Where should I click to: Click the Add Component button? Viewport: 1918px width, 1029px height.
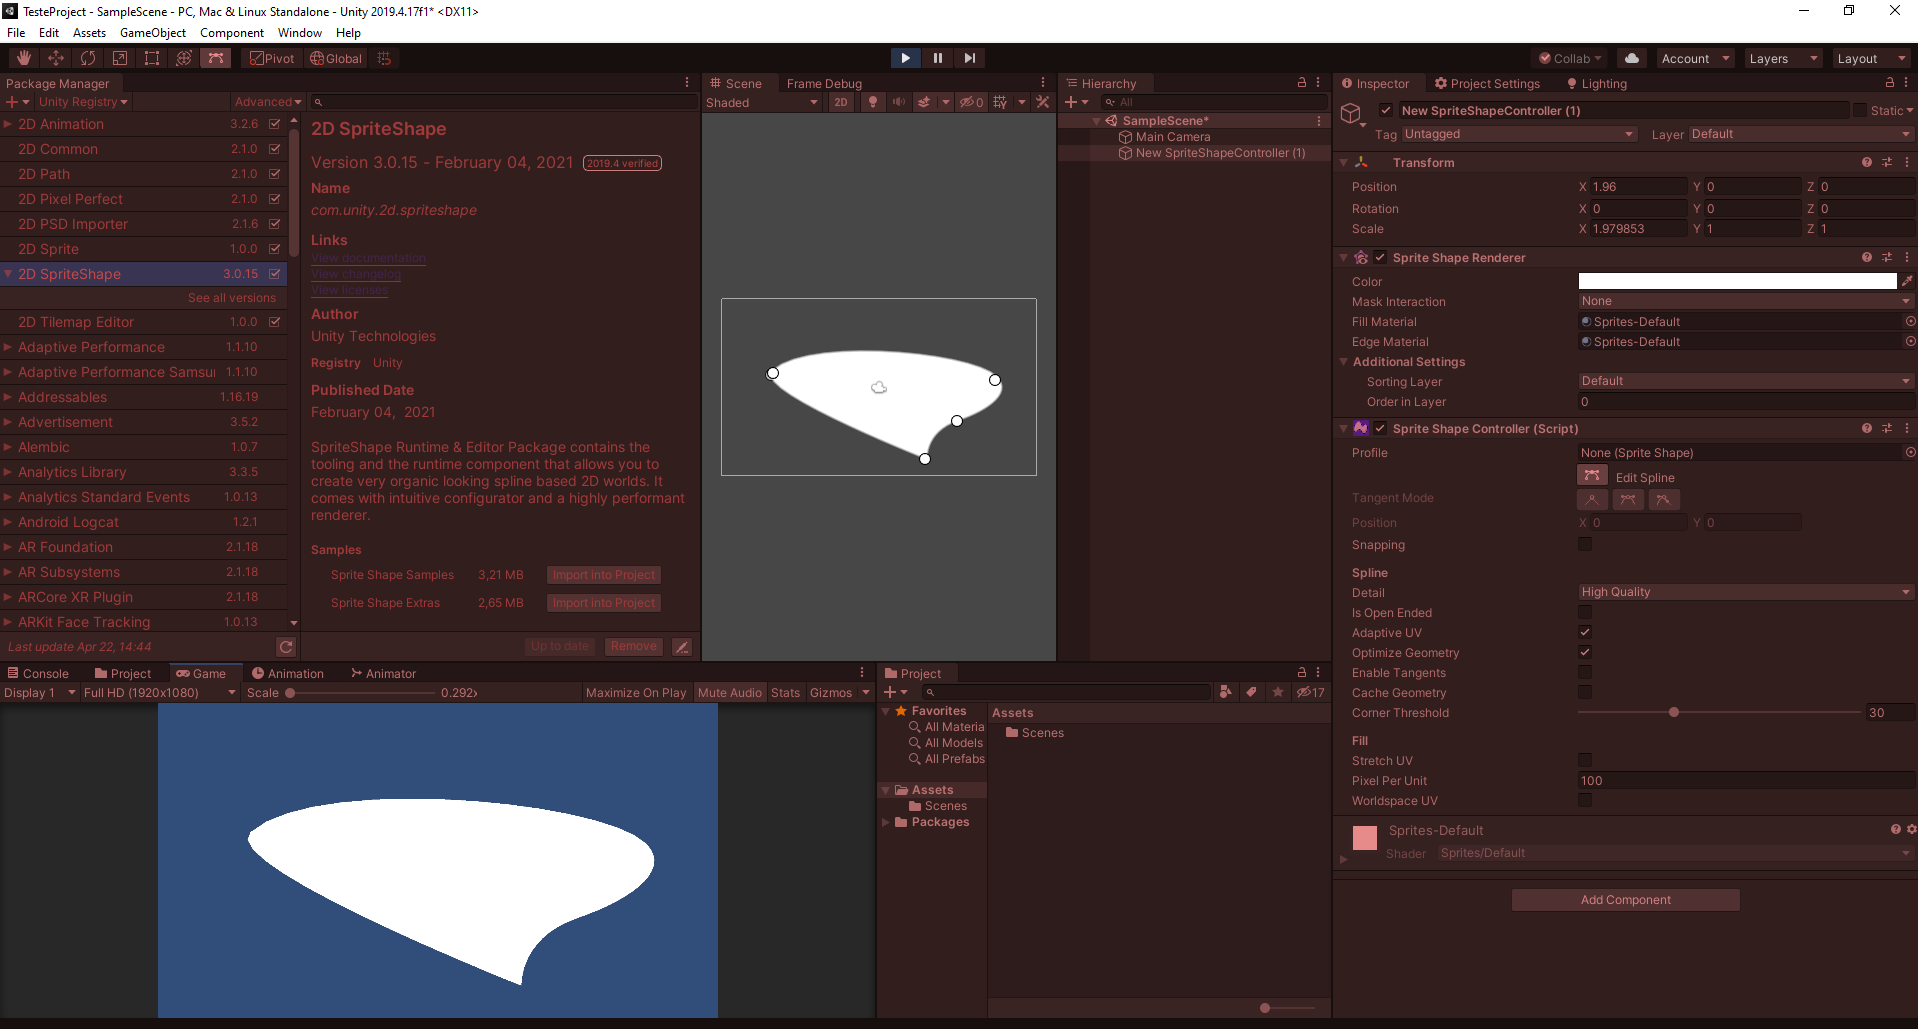point(1626,900)
